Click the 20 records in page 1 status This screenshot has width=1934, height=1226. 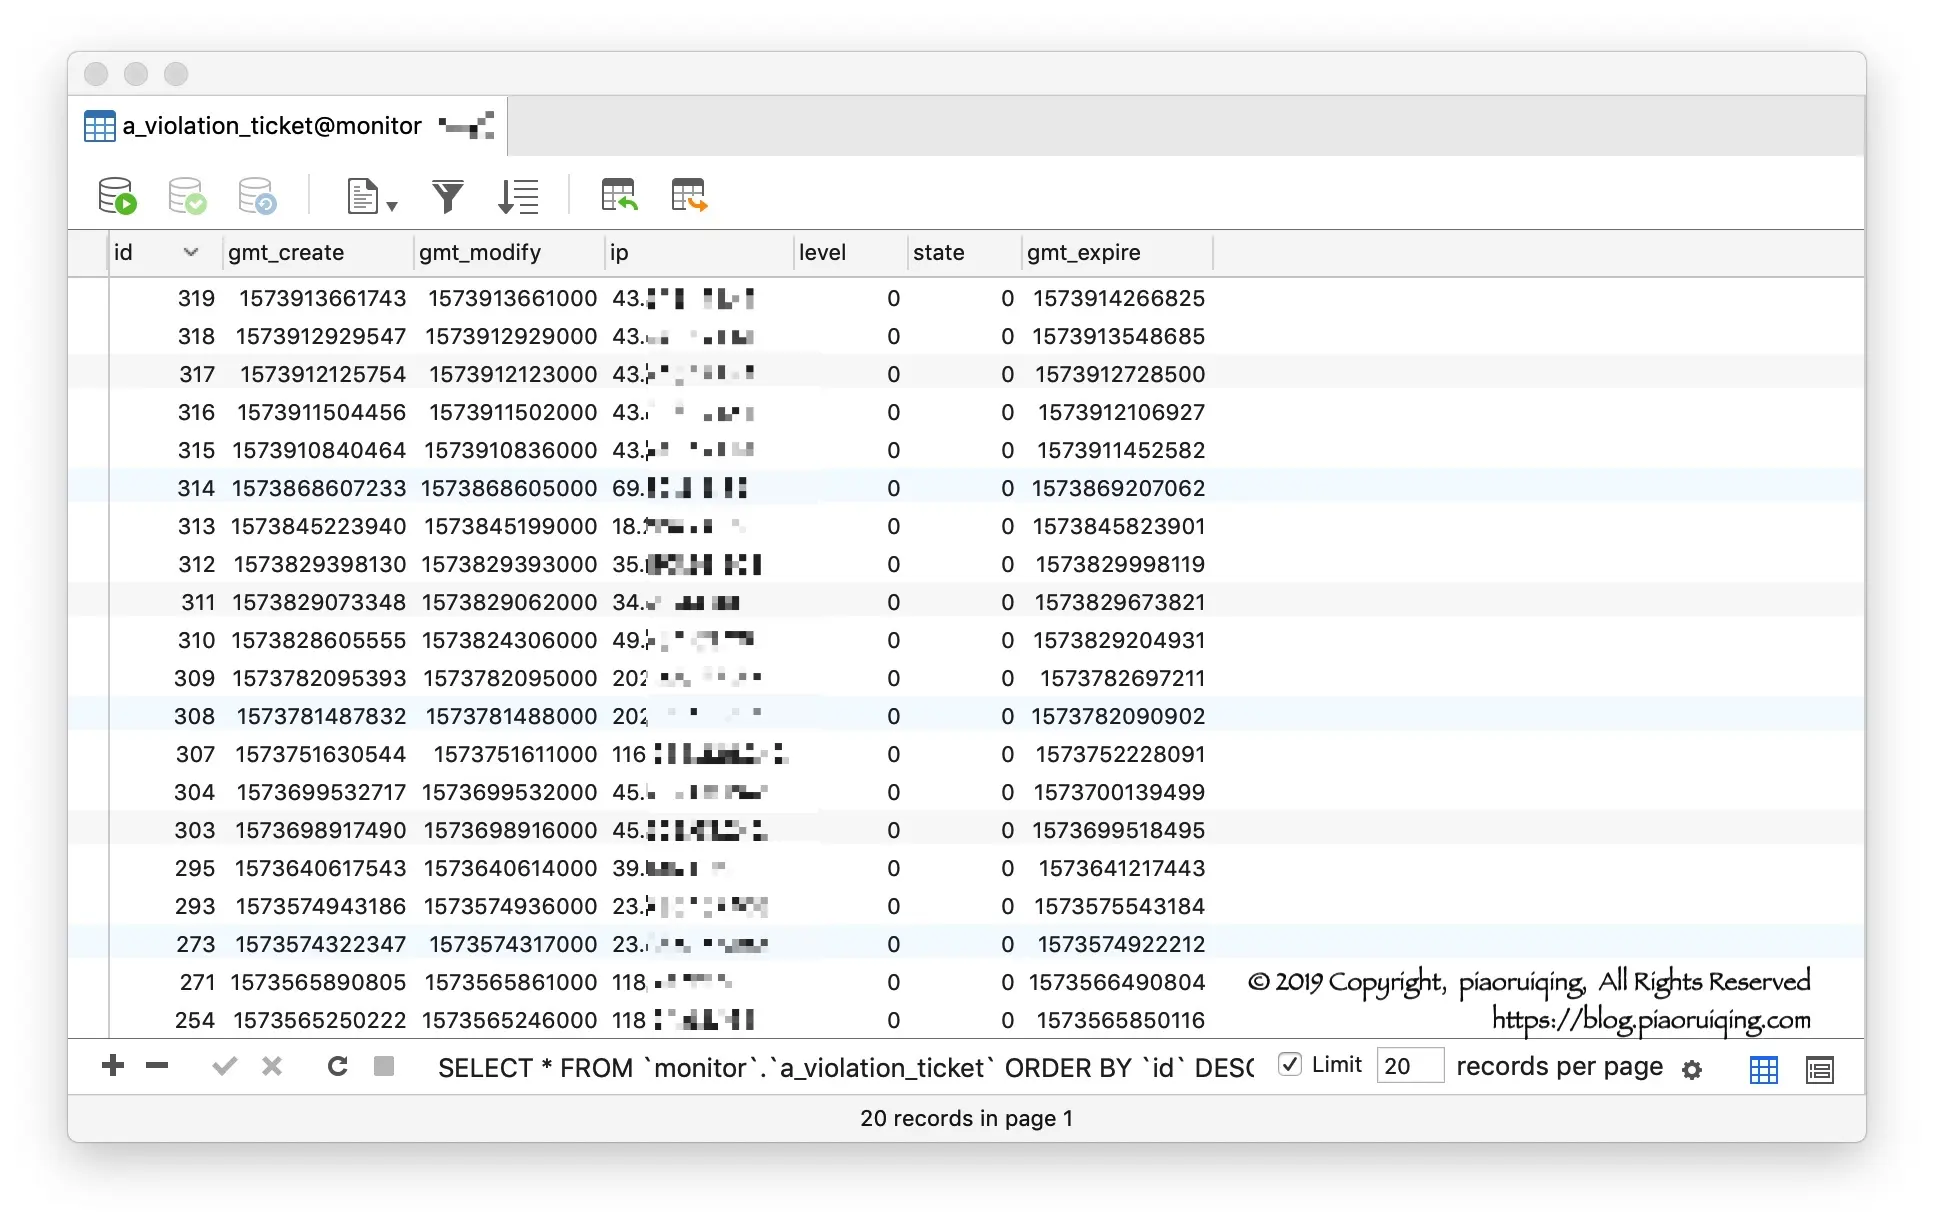coord(966,1118)
